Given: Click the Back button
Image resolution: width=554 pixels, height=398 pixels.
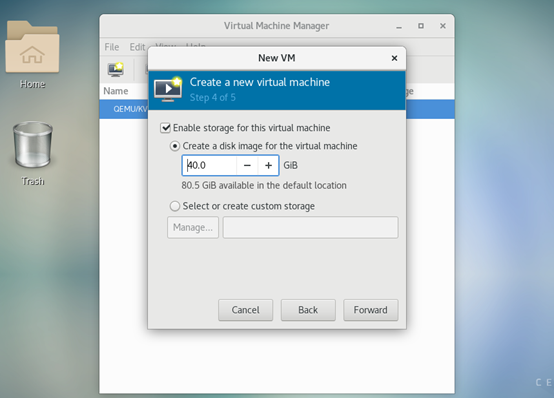Looking at the screenshot, I should click(x=308, y=310).
